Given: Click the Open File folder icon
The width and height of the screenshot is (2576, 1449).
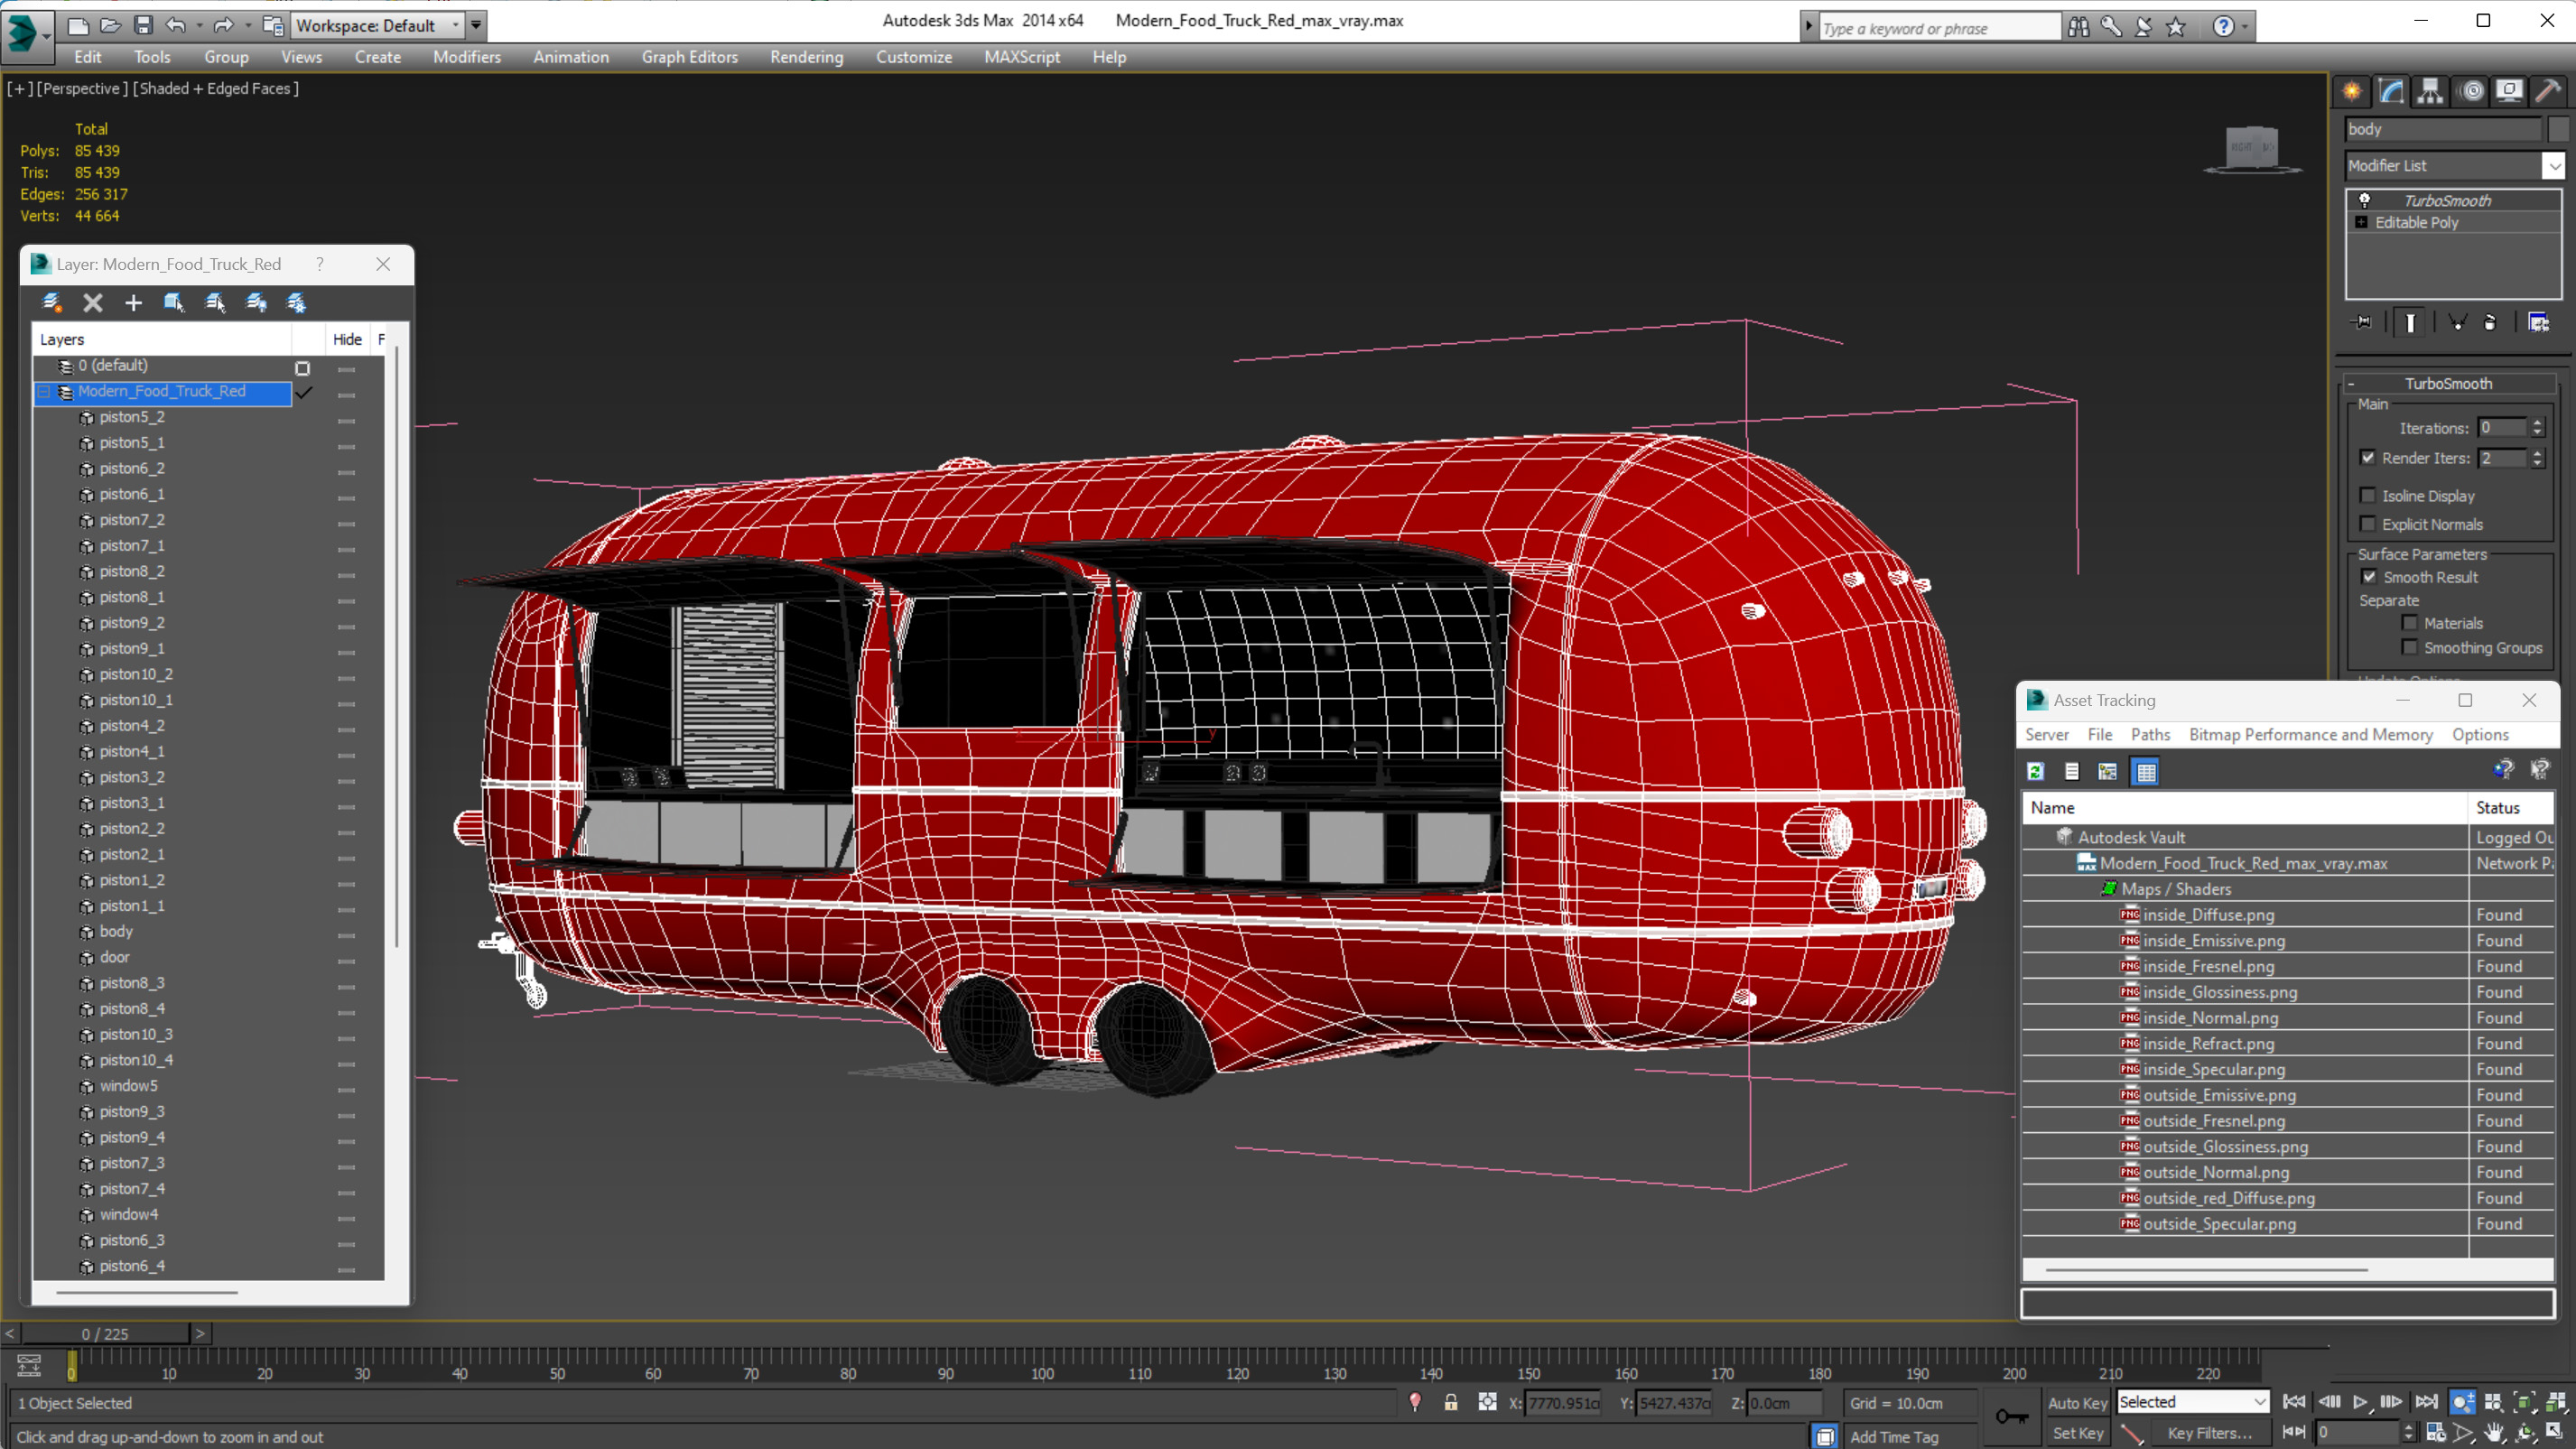Looking at the screenshot, I should coord(111,25).
